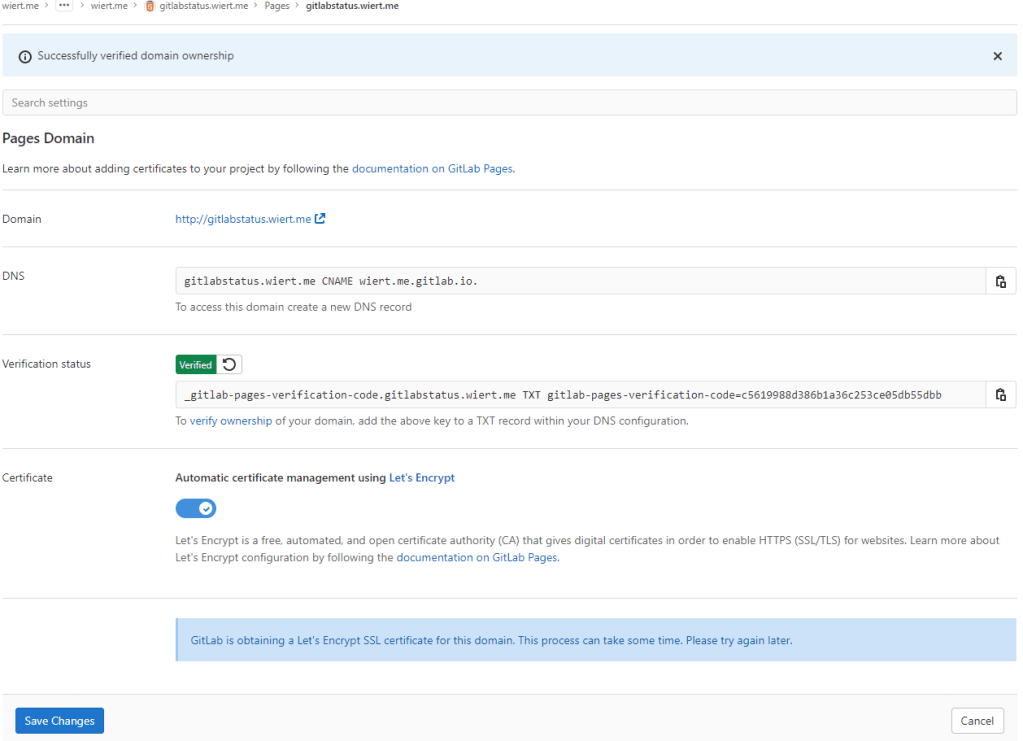Expand the collapsed breadcrumb ellipsis
The height and width of the screenshot is (741, 1023).
click(x=65, y=6)
